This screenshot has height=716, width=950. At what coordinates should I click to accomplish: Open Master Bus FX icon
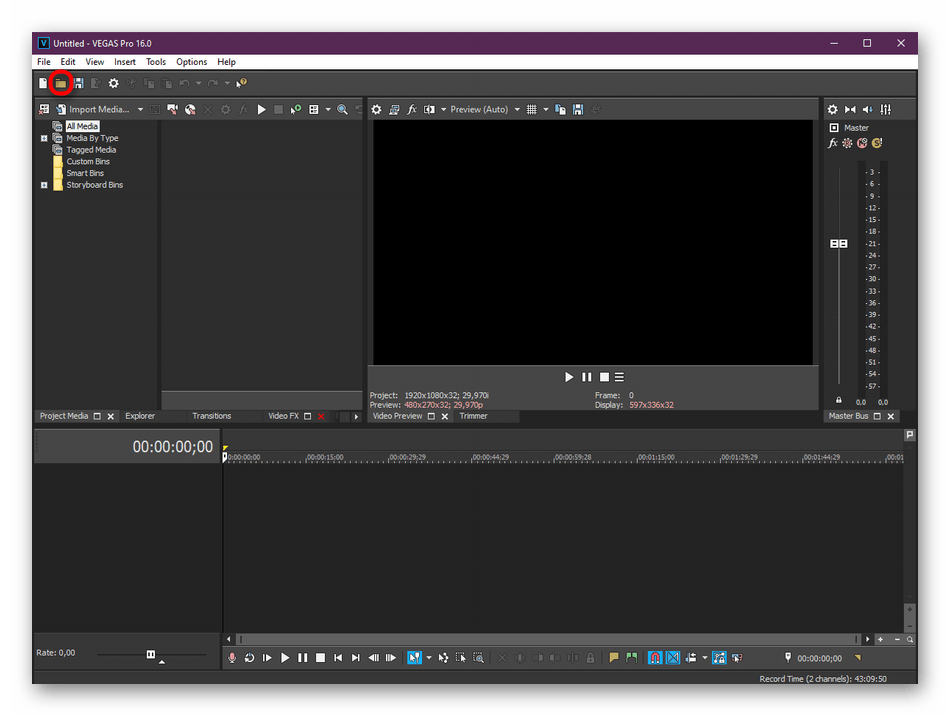point(833,143)
